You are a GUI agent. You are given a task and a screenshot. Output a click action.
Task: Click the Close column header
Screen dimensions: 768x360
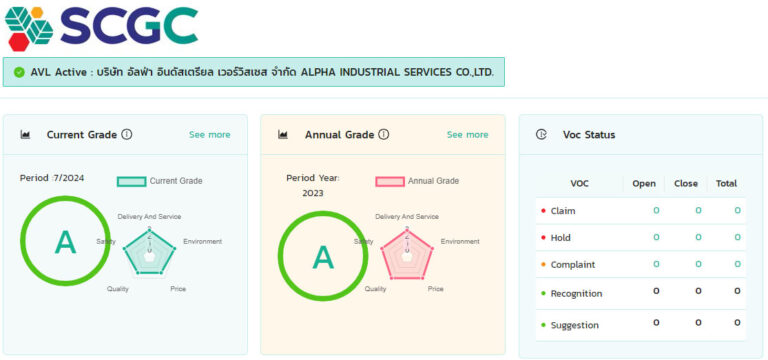[686, 184]
